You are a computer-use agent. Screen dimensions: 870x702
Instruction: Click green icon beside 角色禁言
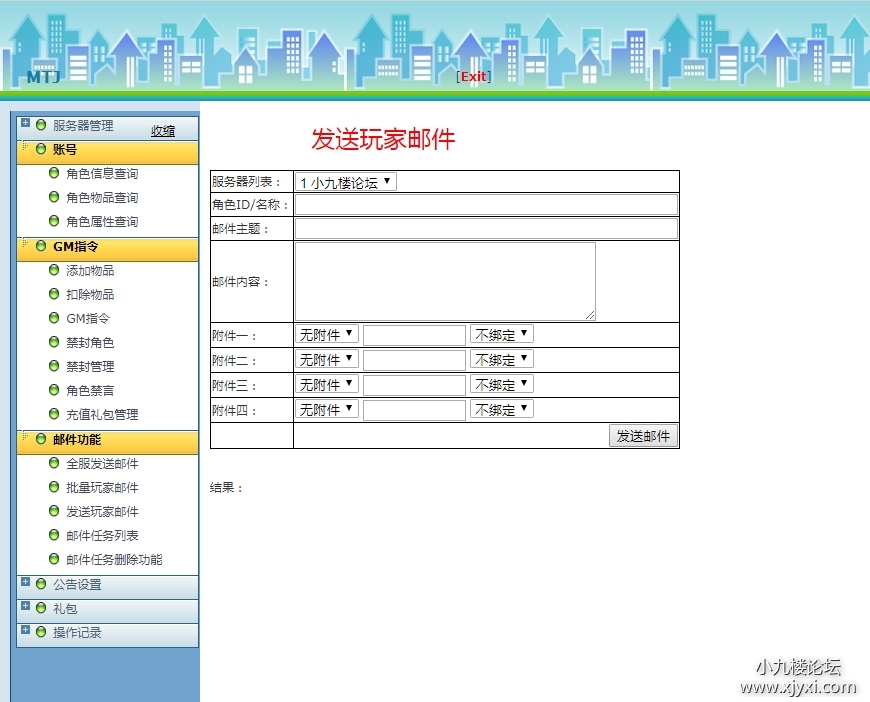click(x=54, y=390)
